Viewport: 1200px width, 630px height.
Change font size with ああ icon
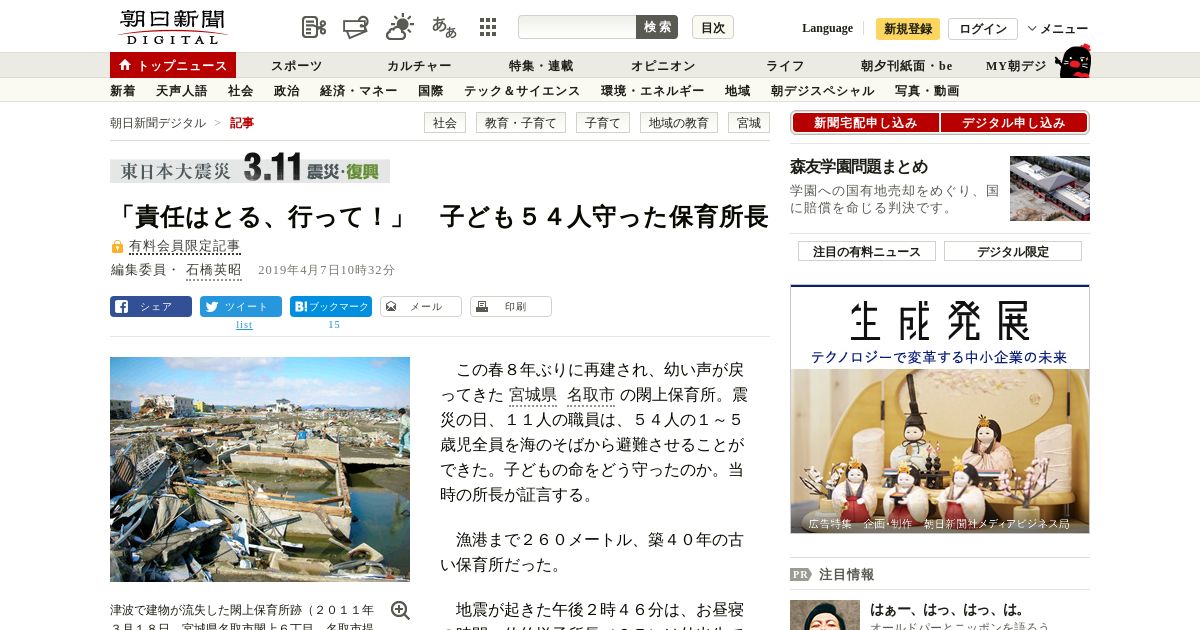pos(444,27)
